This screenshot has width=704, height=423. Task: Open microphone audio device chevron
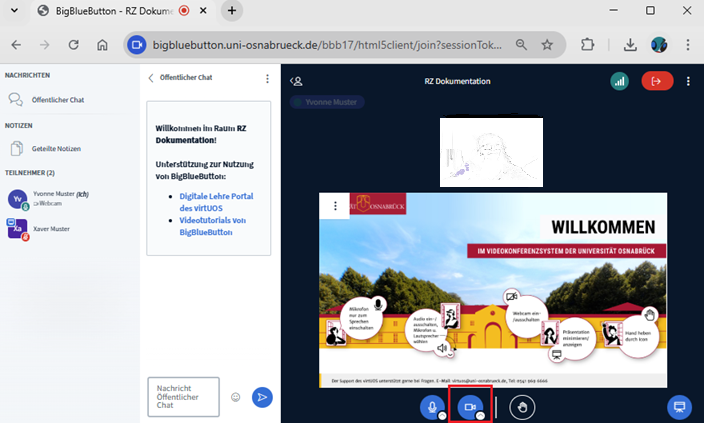tap(442, 416)
